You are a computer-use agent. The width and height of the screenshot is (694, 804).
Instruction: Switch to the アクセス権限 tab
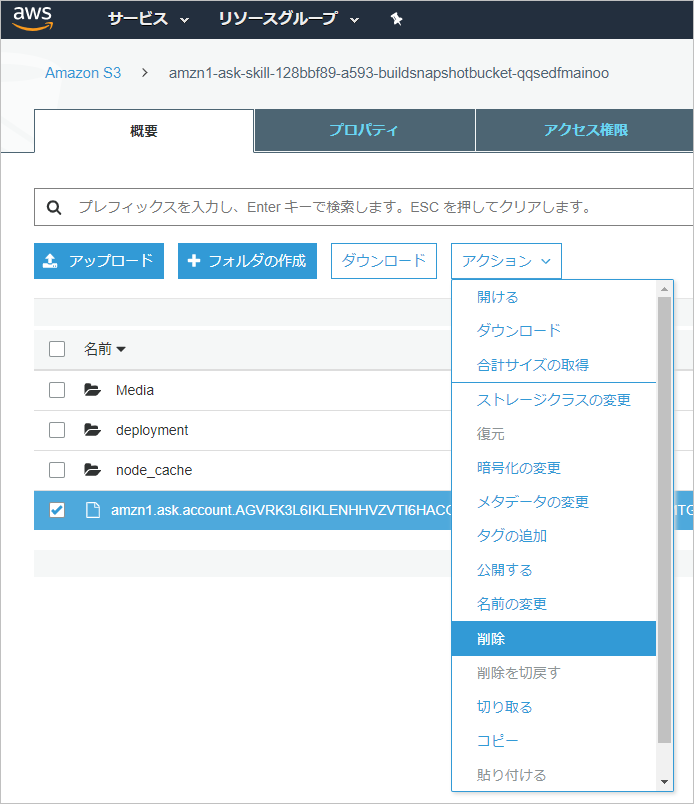[585, 130]
